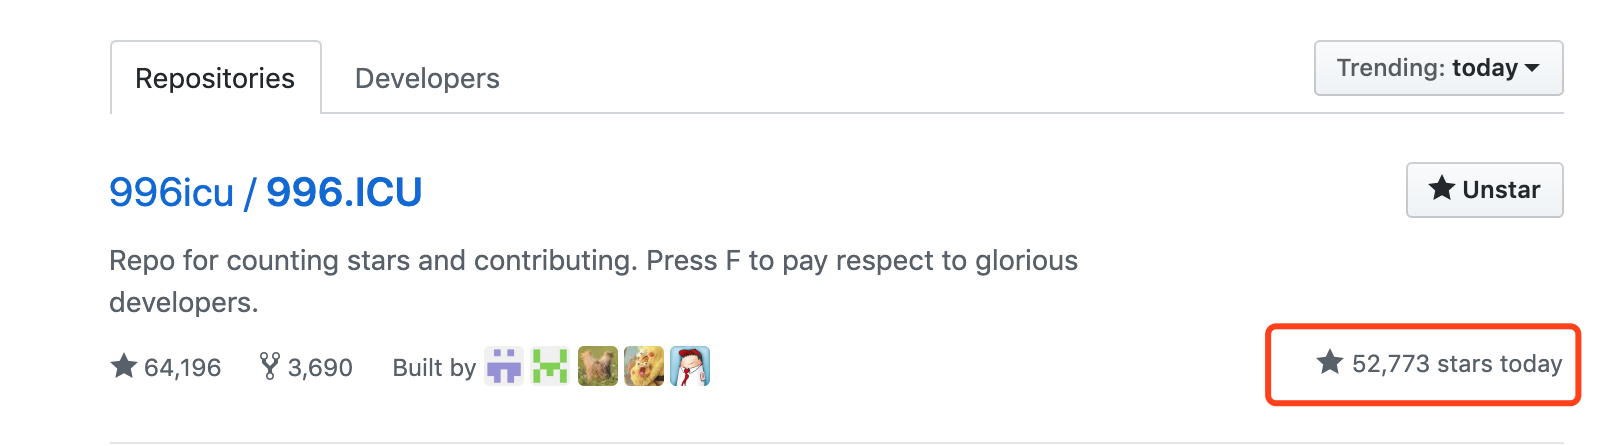Viewport: 1608px width, 446px height.
Task: Switch to the Repositories tab
Action: [x=215, y=78]
